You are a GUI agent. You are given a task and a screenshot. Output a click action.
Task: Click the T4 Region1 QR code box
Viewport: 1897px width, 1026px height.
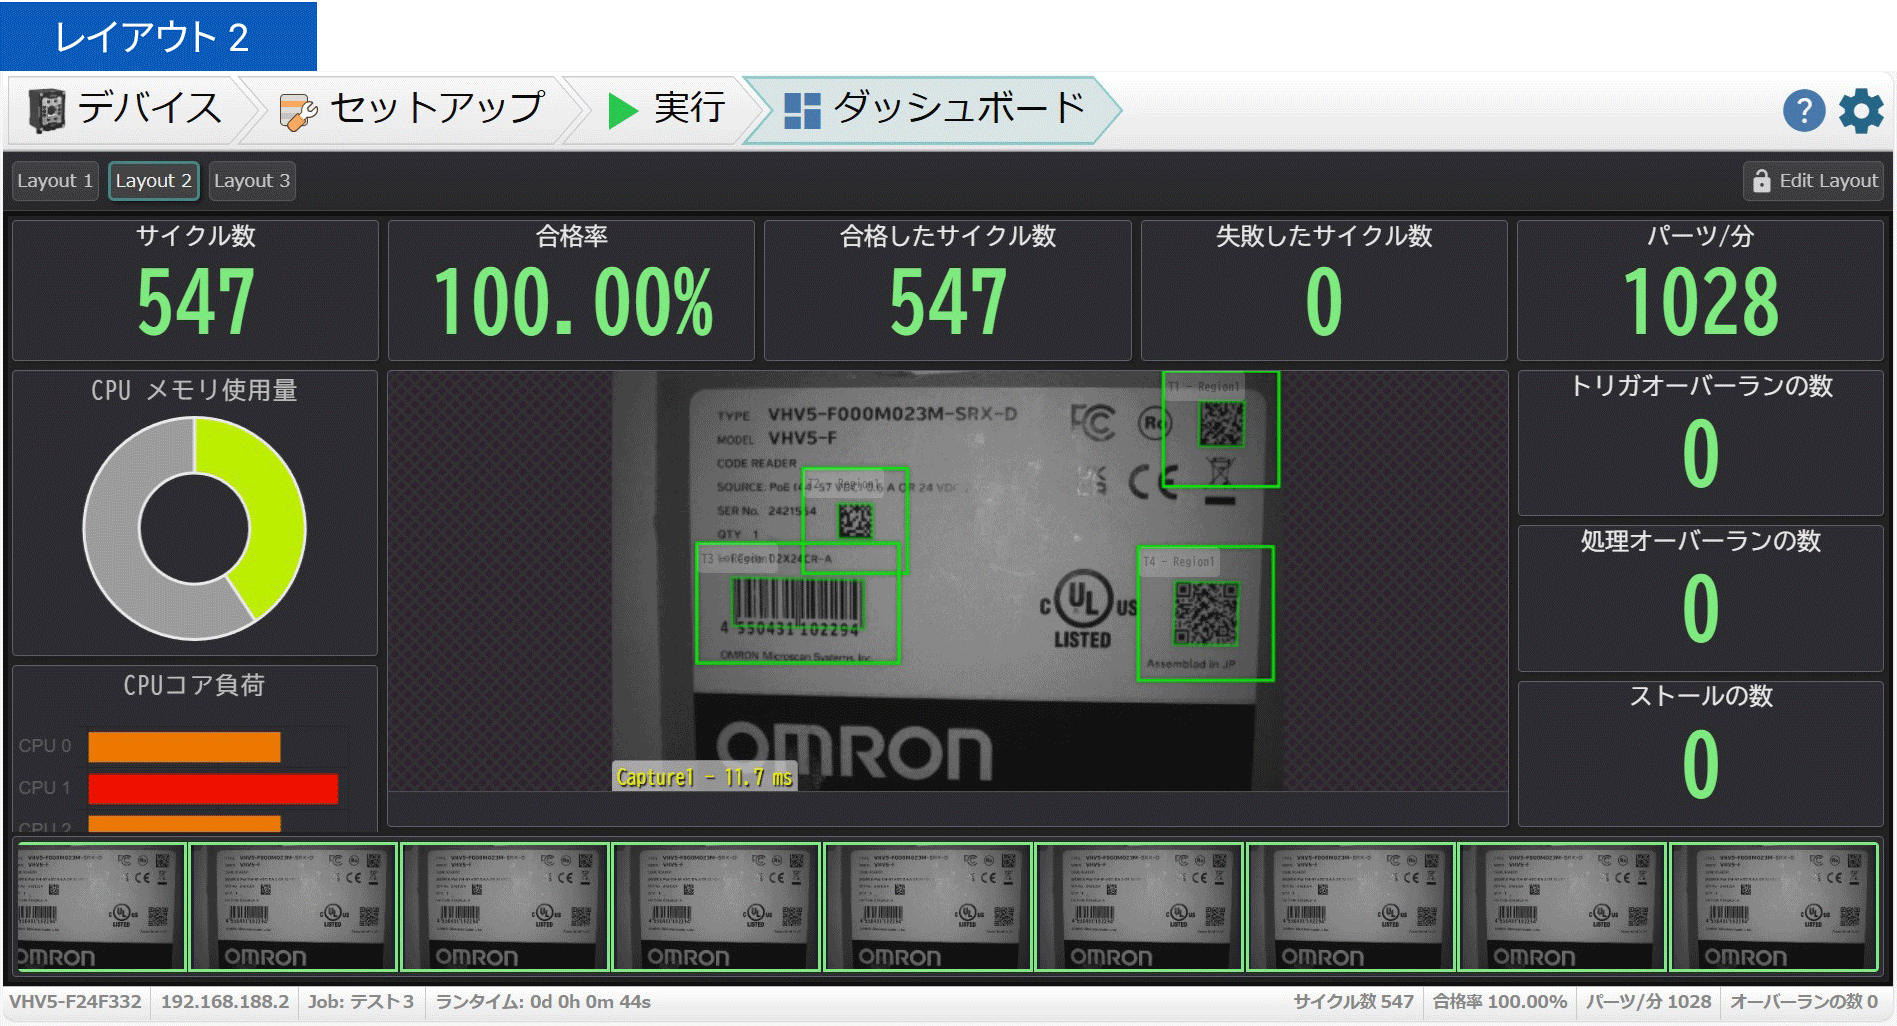[x=1205, y=613]
